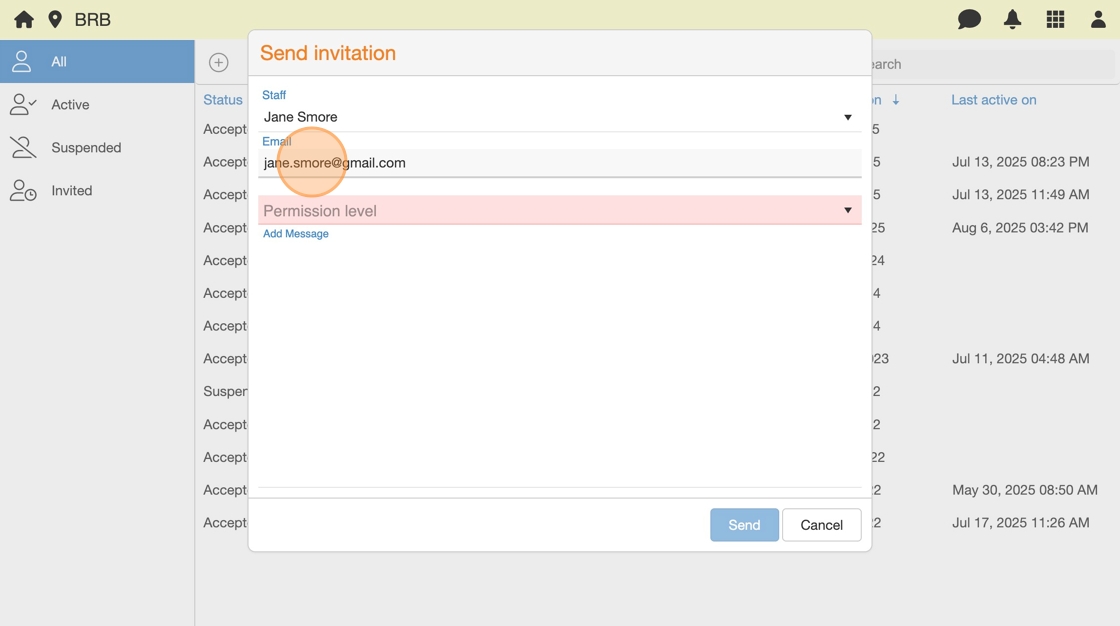Click the Status column header
Viewport: 1120px width, 626px height.
pyautogui.click(x=223, y=100)
